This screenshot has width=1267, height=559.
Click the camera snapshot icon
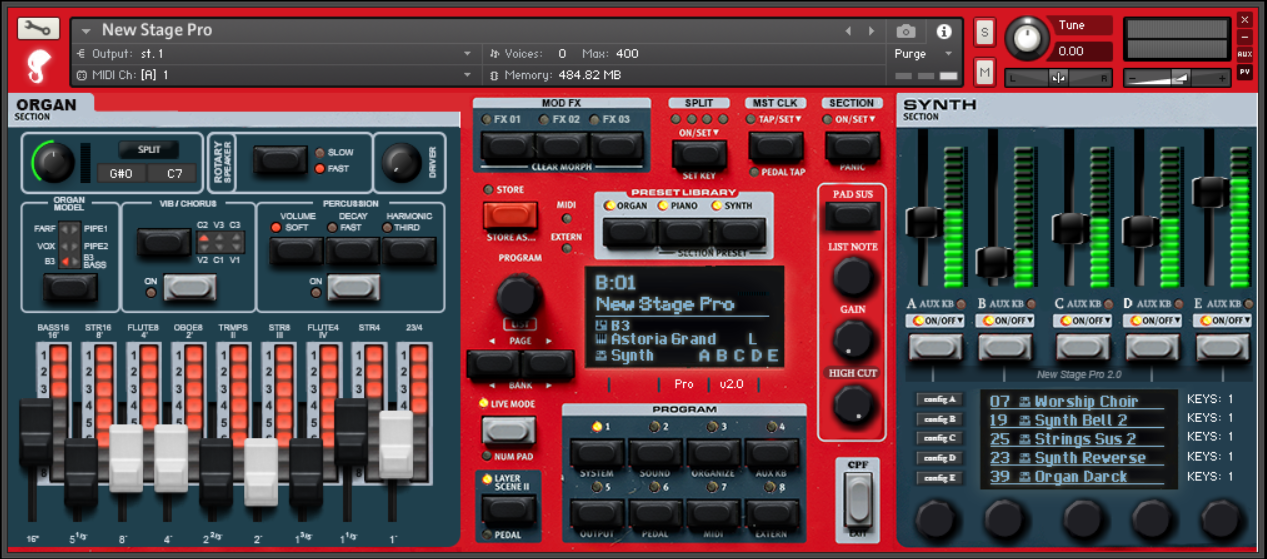[906, 31]
